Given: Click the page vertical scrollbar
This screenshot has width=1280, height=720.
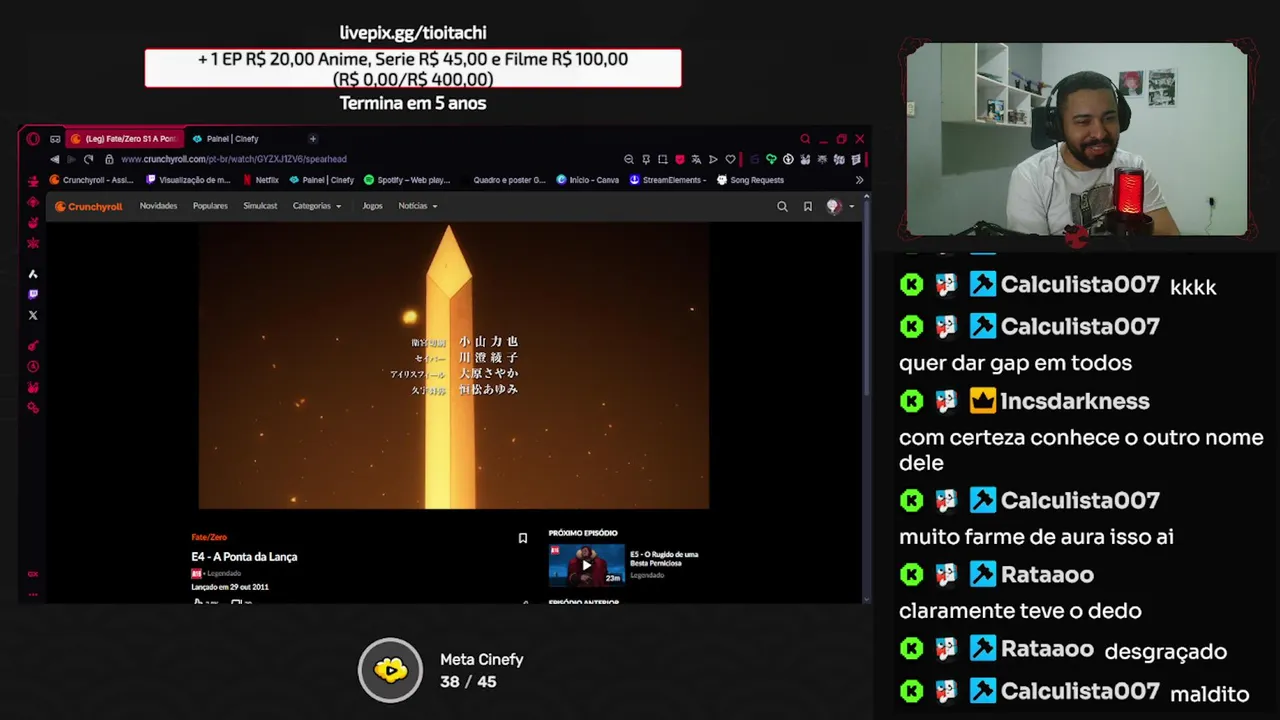Looking at the screenshot, I should click(866, 300).
